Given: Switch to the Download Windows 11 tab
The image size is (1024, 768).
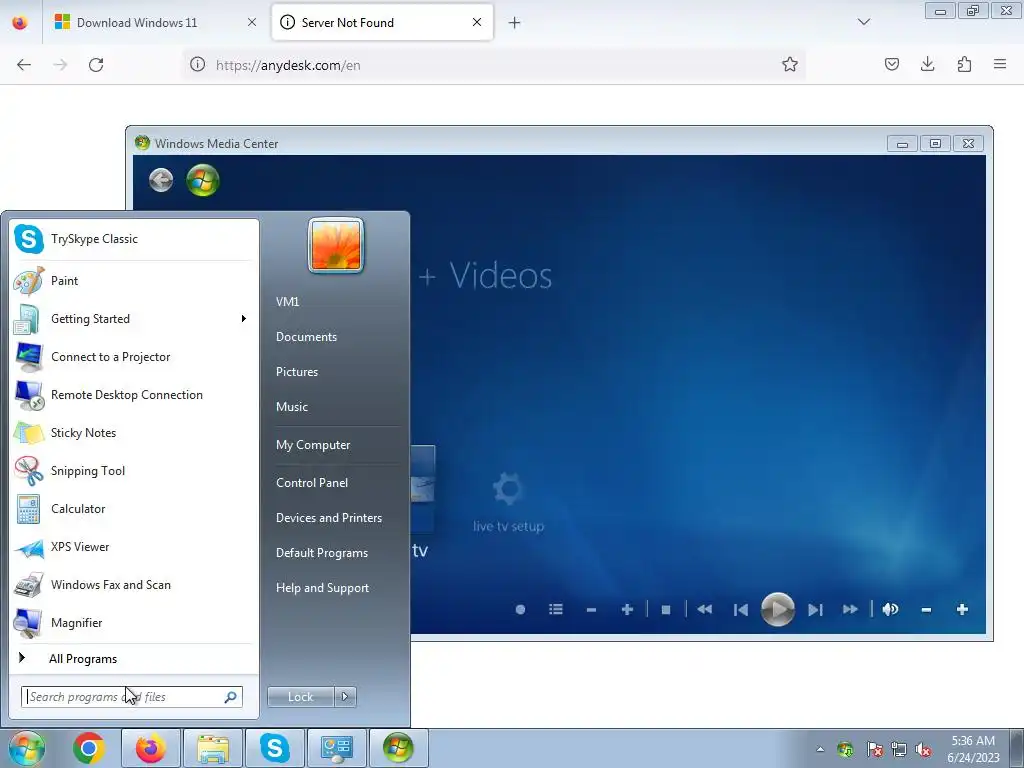Looking at the screenshot, I should (x=155, y=23).
